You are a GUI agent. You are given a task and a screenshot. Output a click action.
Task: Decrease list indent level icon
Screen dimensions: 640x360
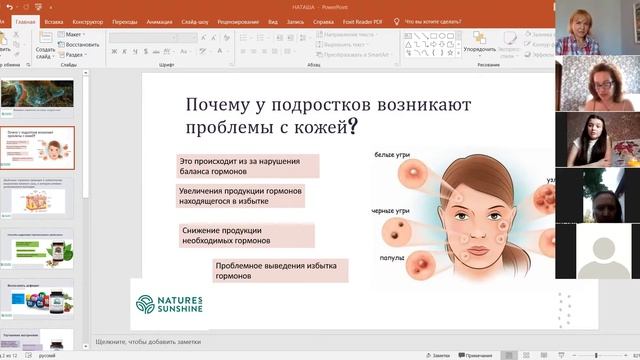279,38
